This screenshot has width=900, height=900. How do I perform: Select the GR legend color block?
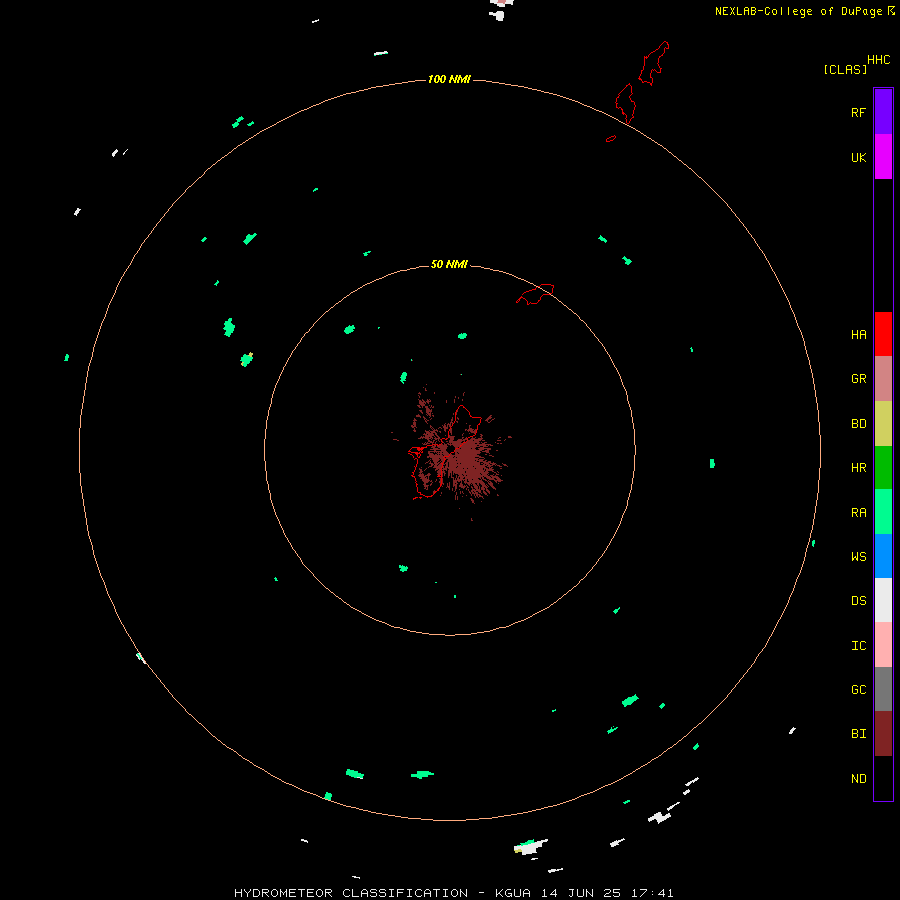click(883, 379)
